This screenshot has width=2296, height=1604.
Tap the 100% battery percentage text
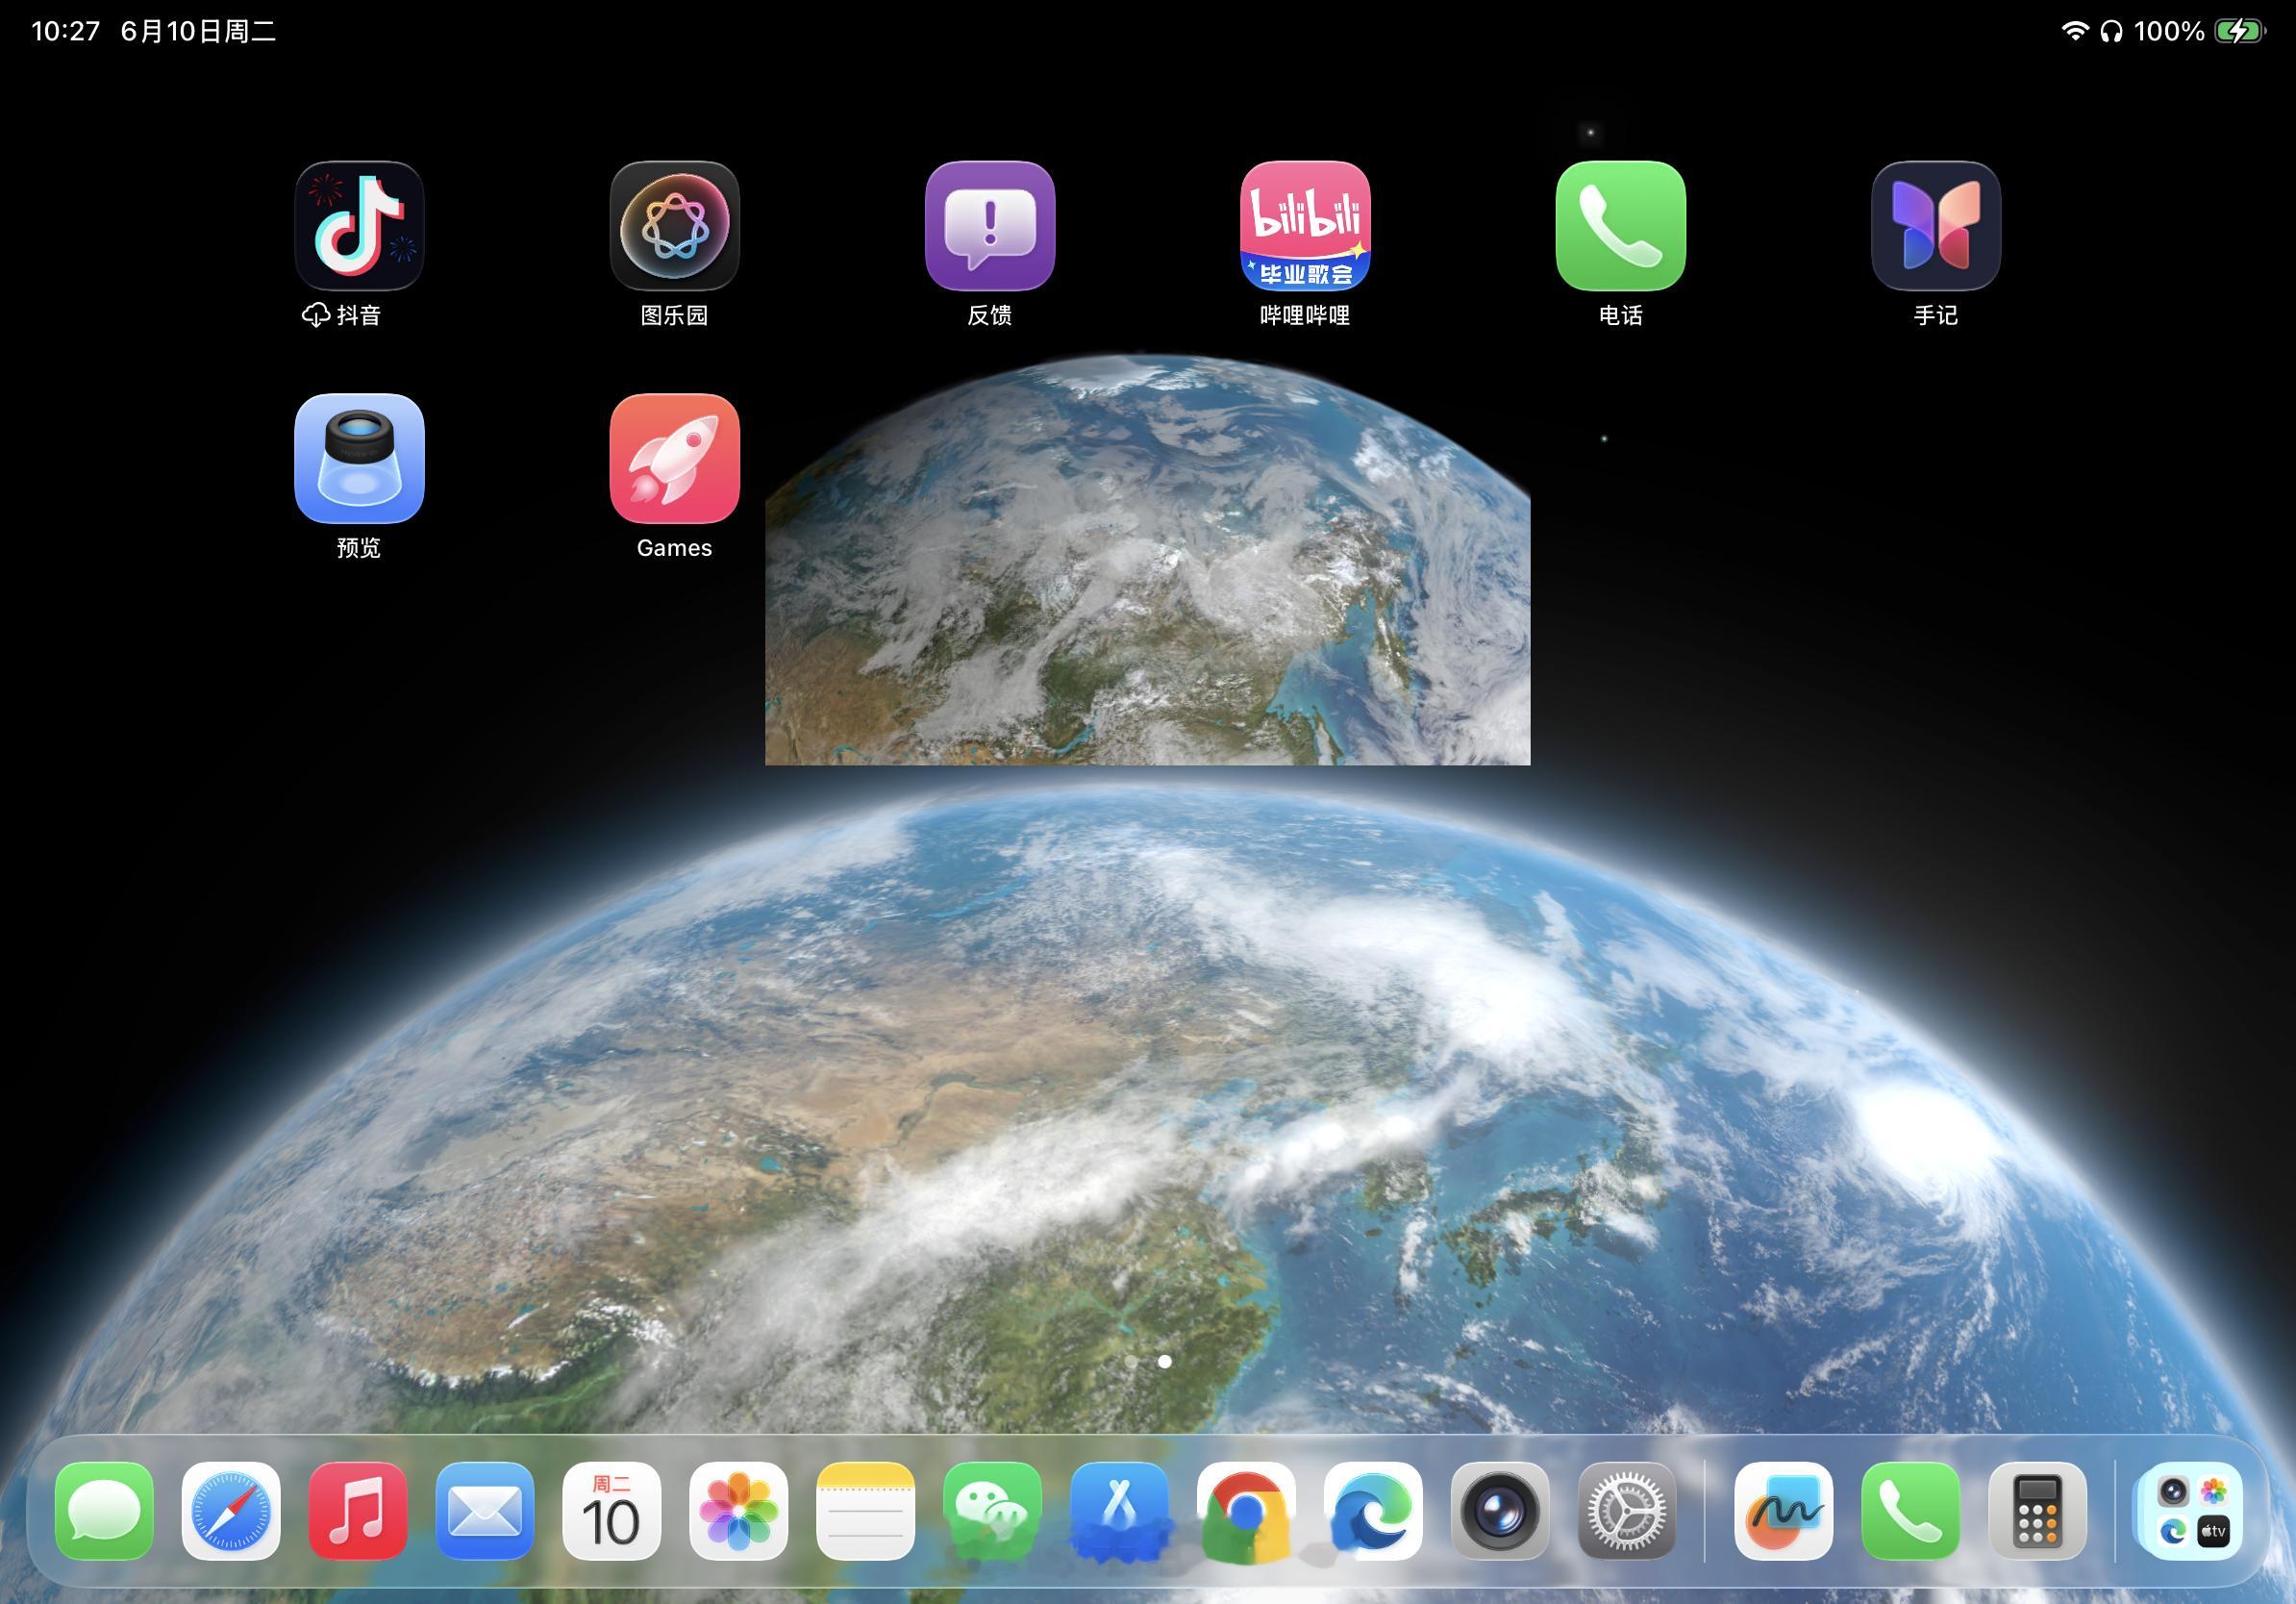(x=2169, y=31)
